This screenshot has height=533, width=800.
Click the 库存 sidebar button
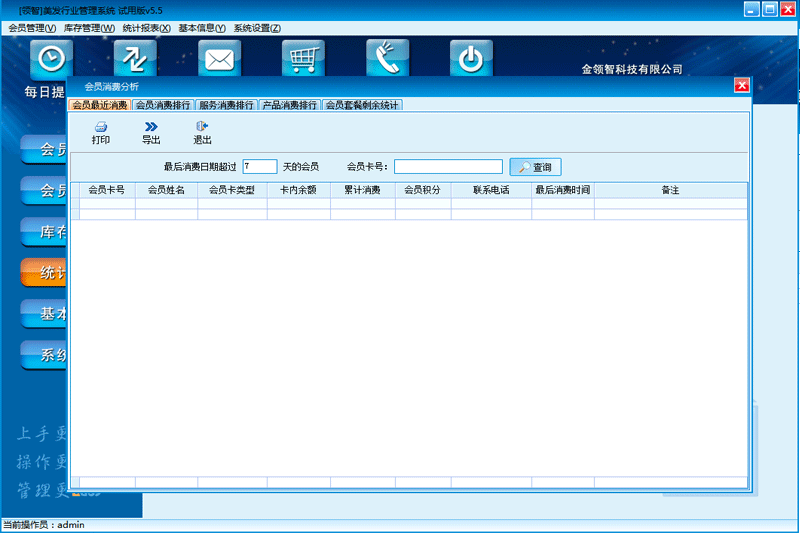point(44,232)
